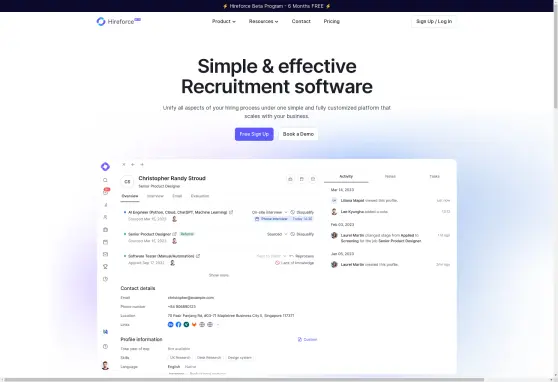This screenshot has width=558, height=382.
Task: Click the blue icon above help in sidebar
Action: 105,332
